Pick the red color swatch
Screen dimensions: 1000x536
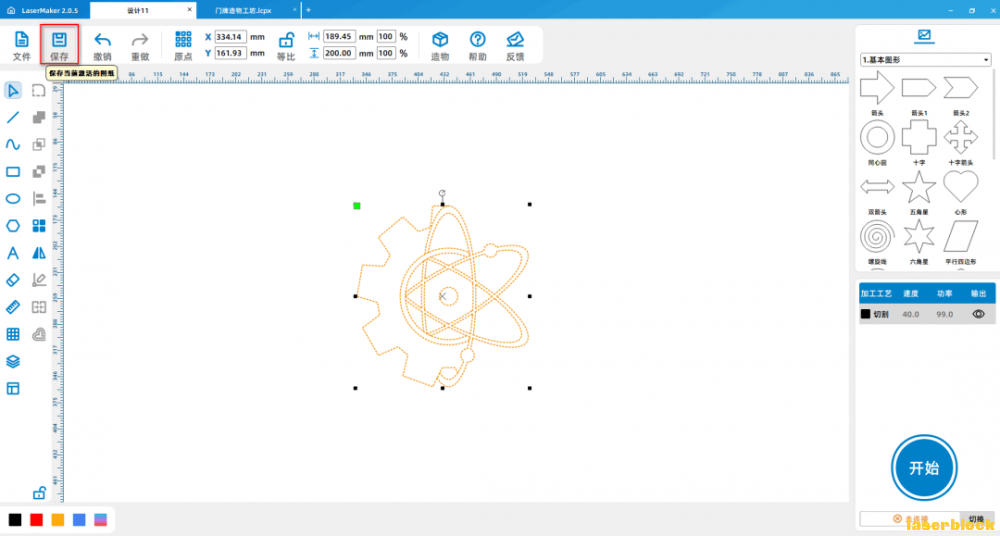point(36,519)
